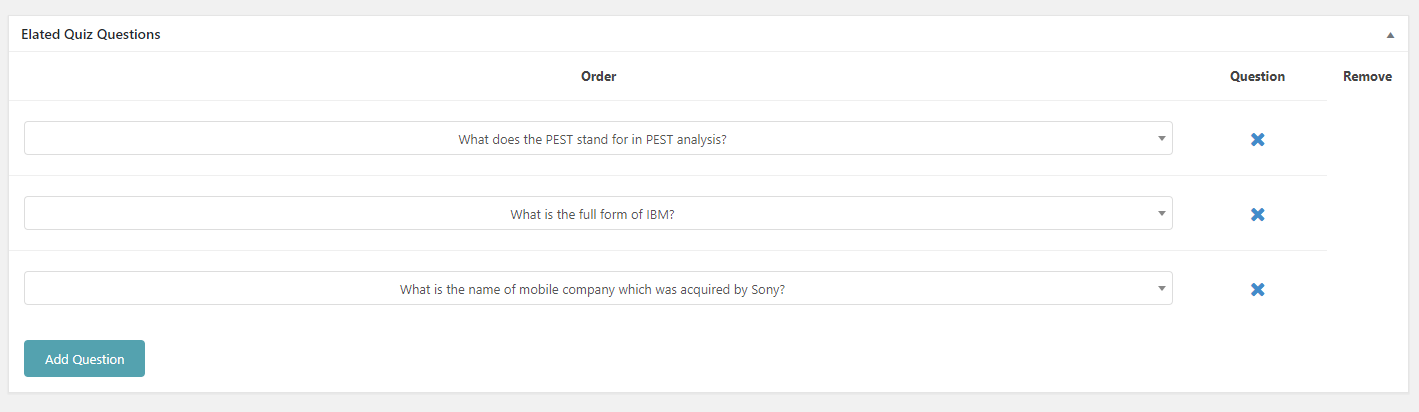Delete the IBM full form question
This screenshot has width=1419, height=412.
point(1257,214)
